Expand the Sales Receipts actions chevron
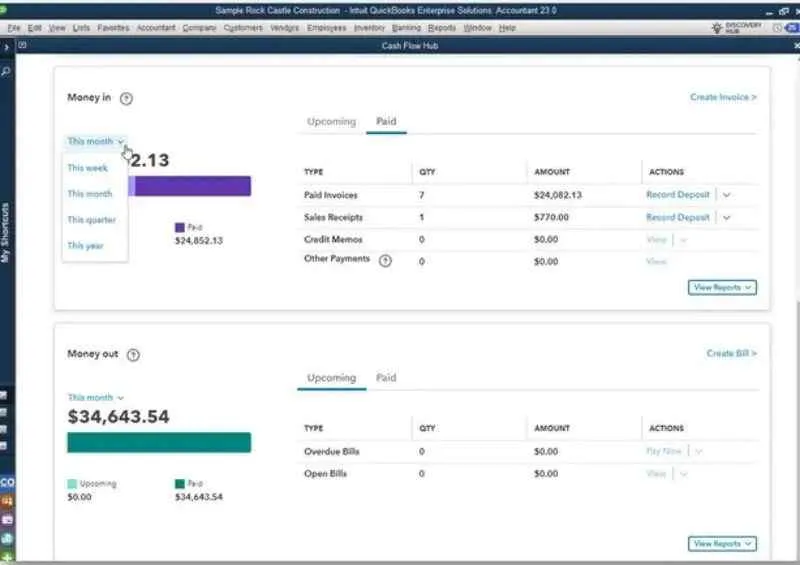 [727, 217]
